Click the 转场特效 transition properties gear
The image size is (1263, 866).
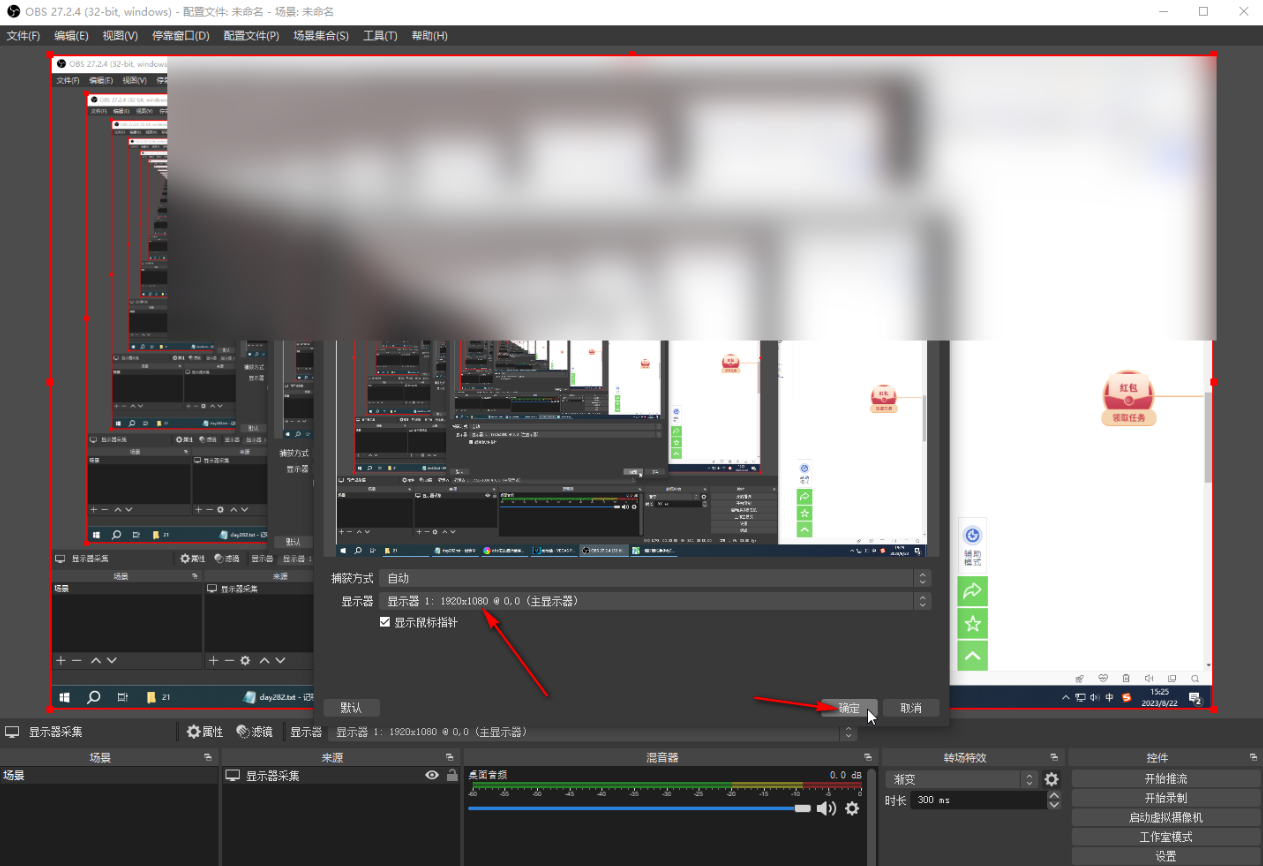pos(1051,779)
